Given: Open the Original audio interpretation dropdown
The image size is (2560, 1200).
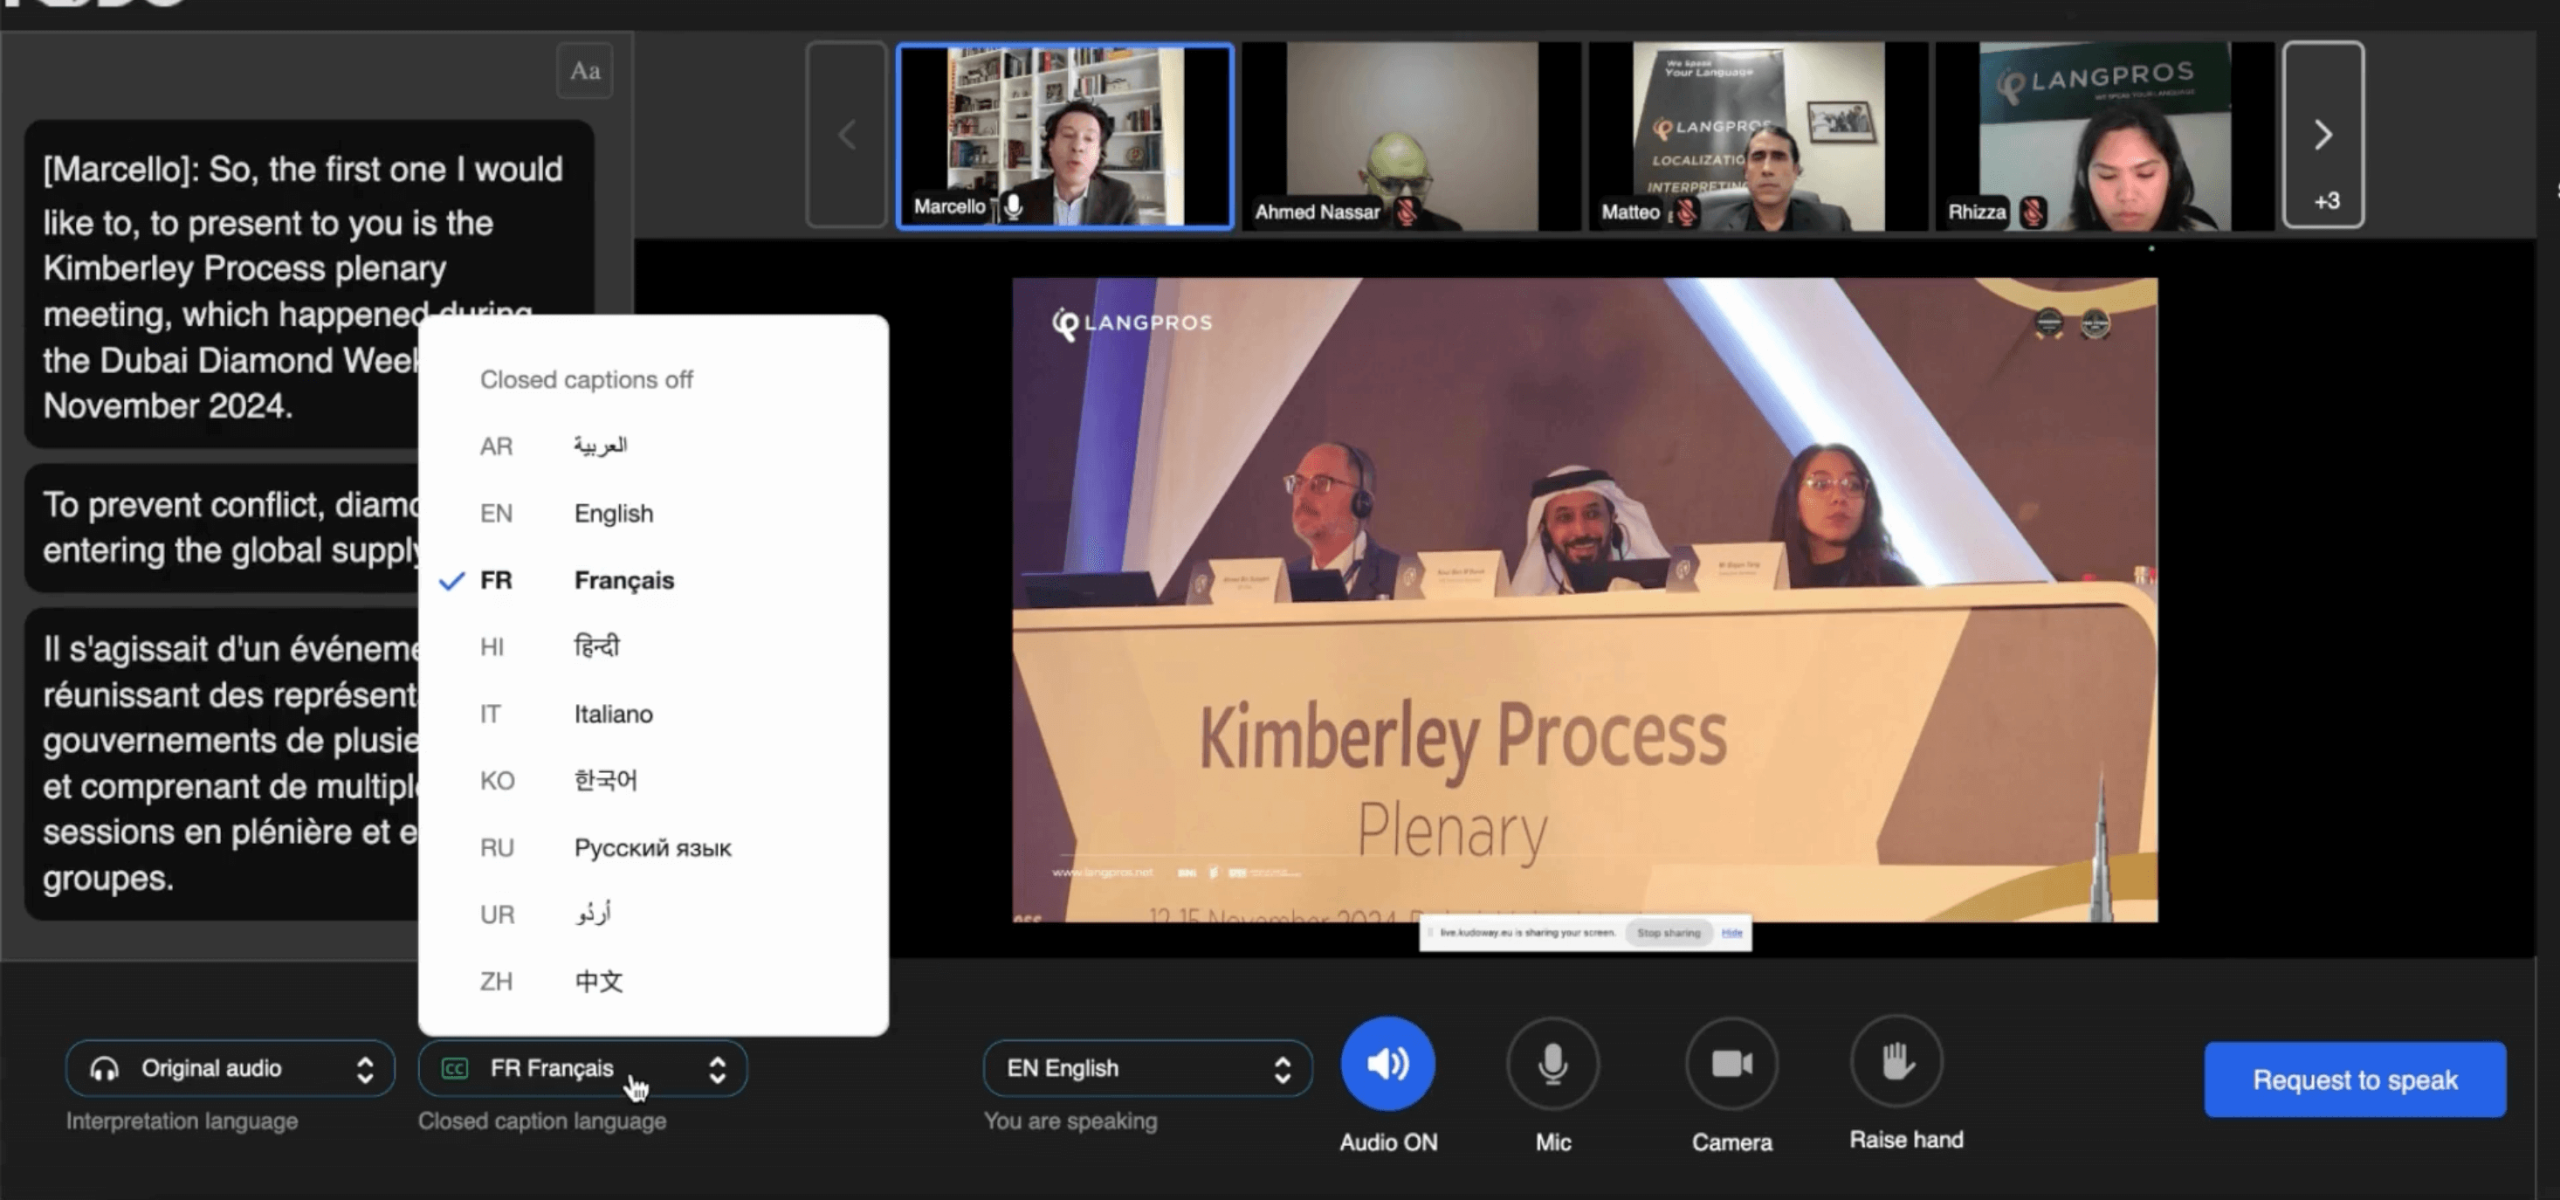Looking at the screenshot, I should pyautogui.click(x=230, y=1069).
